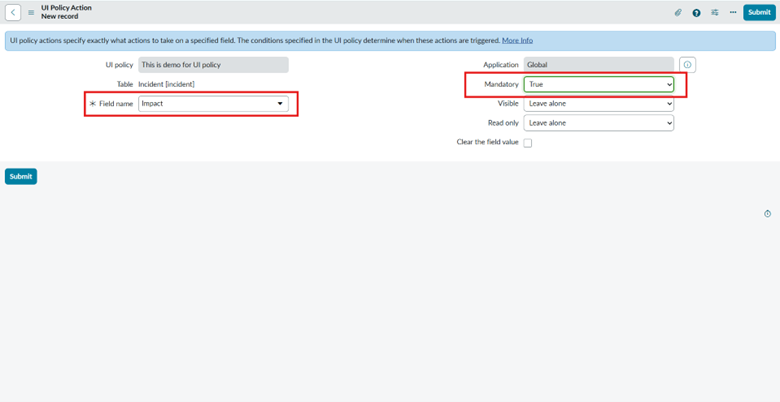The height and width of the screenshot is (402, 780).
Task: Click the Incident [incident] table text
Action: 166,84
